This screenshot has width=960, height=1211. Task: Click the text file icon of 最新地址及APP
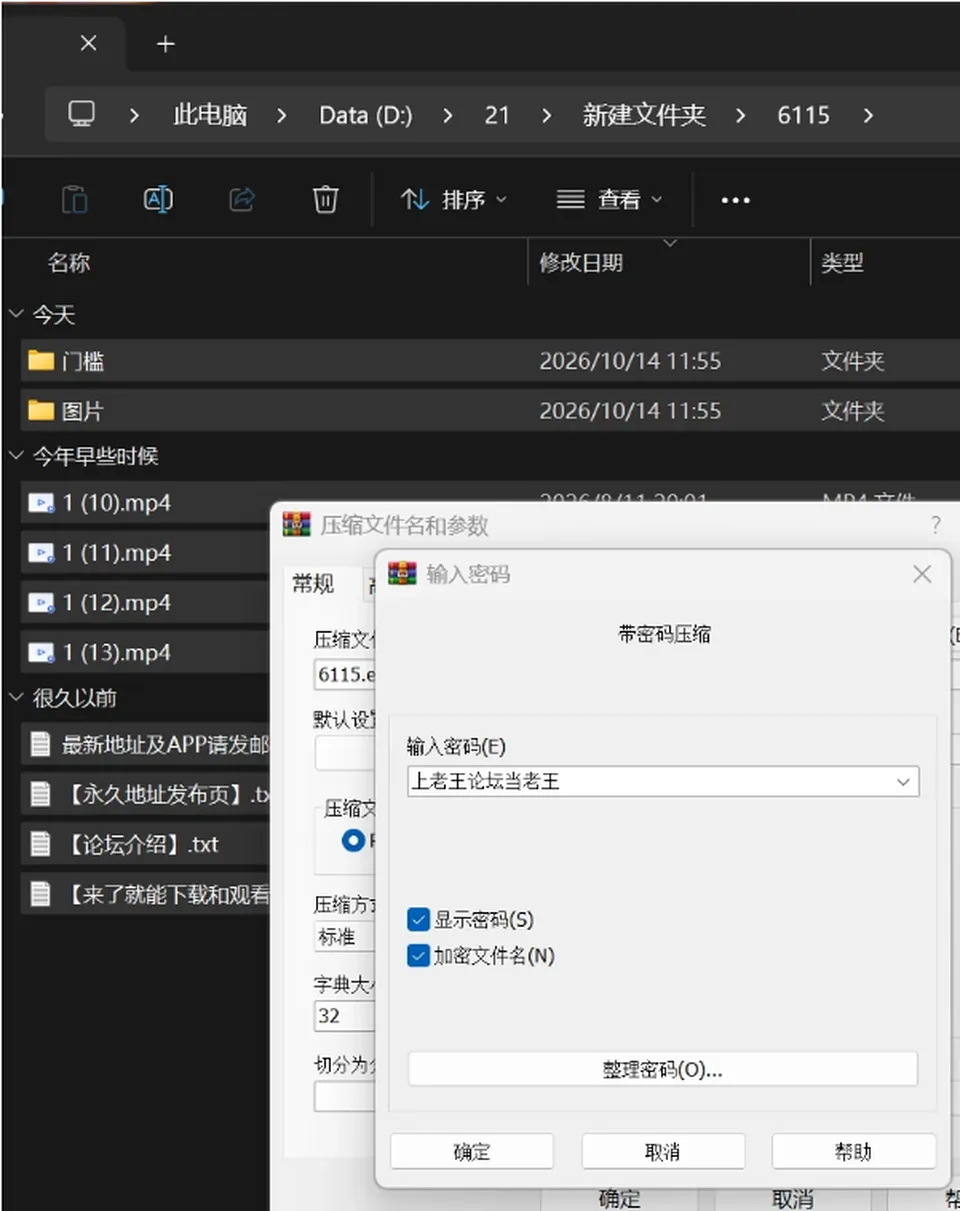(40, 744)
